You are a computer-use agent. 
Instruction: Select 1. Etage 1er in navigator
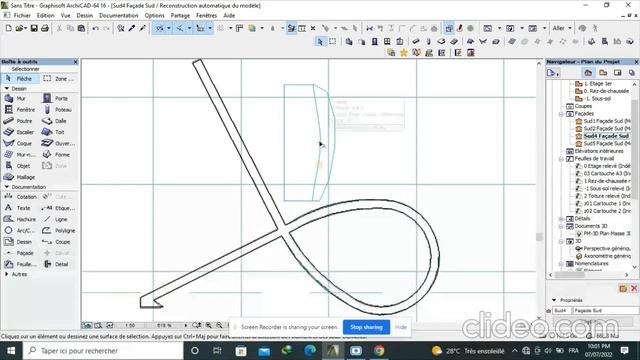(594, 84)
